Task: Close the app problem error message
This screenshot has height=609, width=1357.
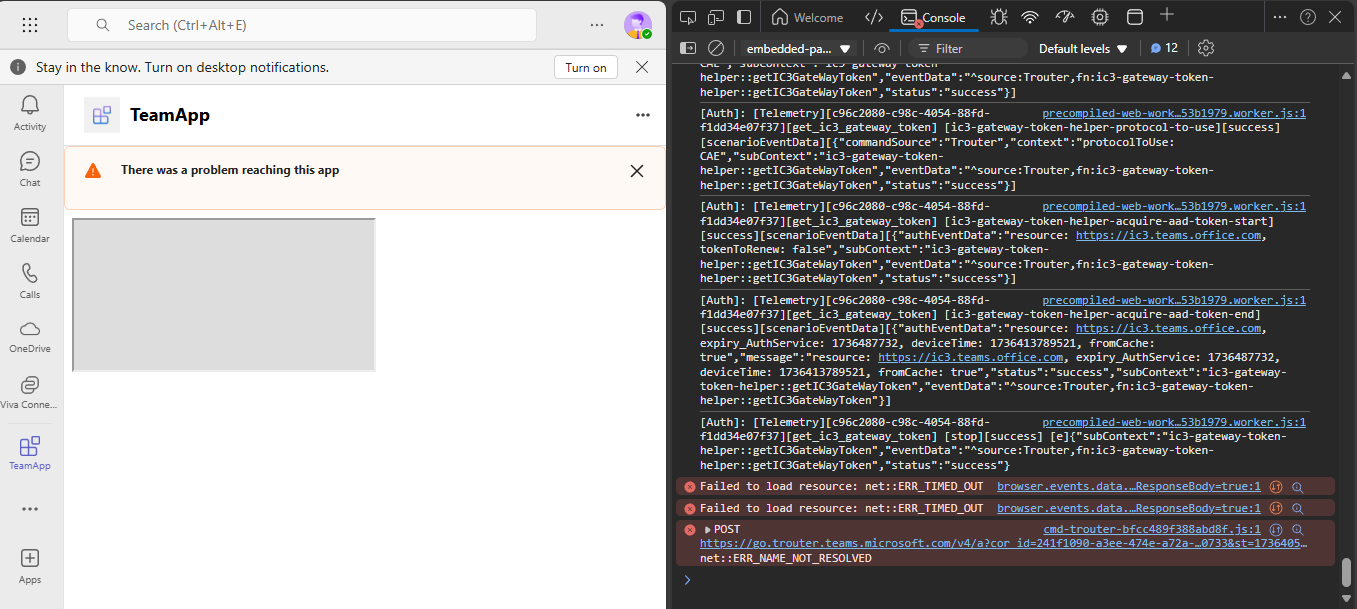Action: pos(637,171)
